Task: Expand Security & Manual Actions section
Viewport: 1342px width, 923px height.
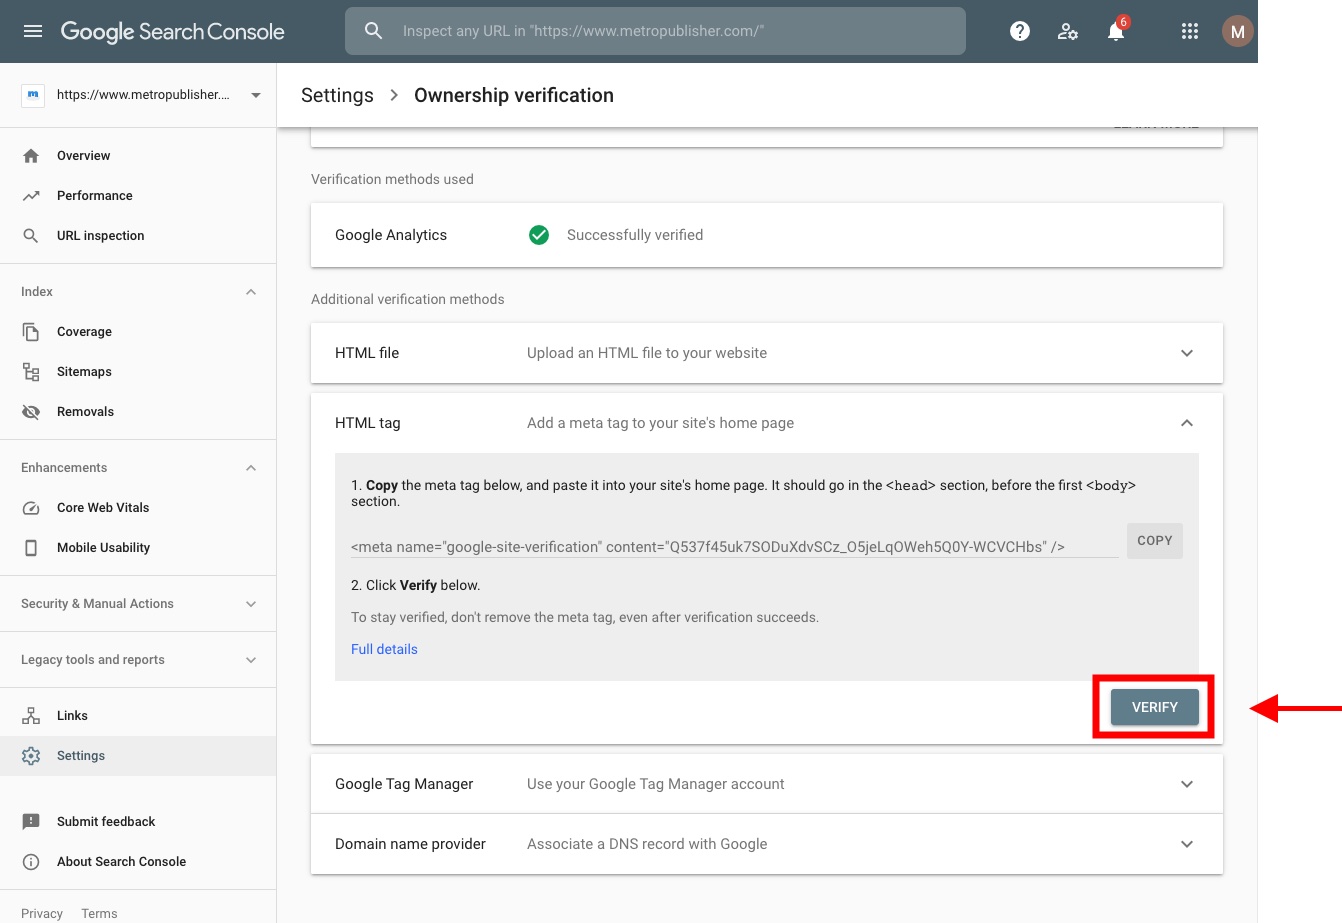Action: tap(251, 604)
